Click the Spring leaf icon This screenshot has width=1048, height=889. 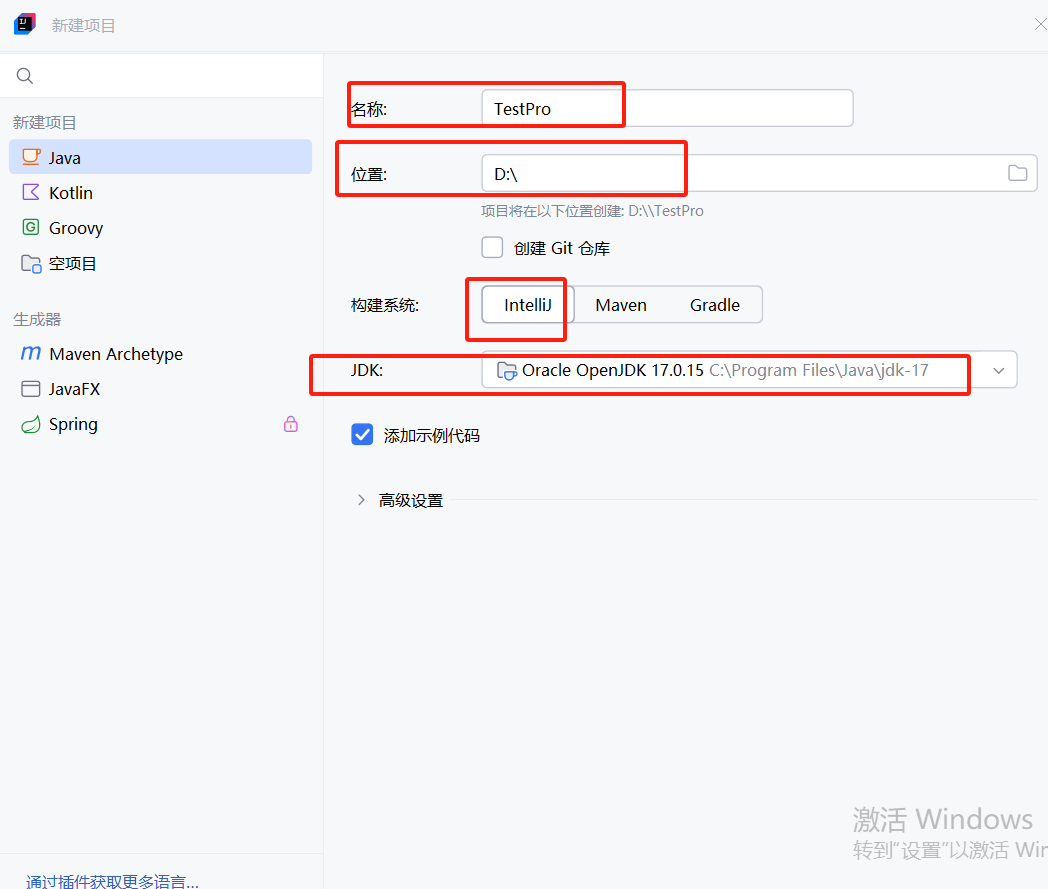(x=31, y=424)
